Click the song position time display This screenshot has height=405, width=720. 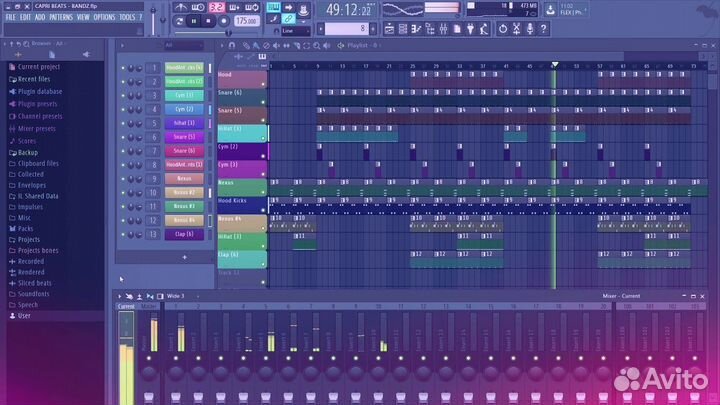click(349, 11)
